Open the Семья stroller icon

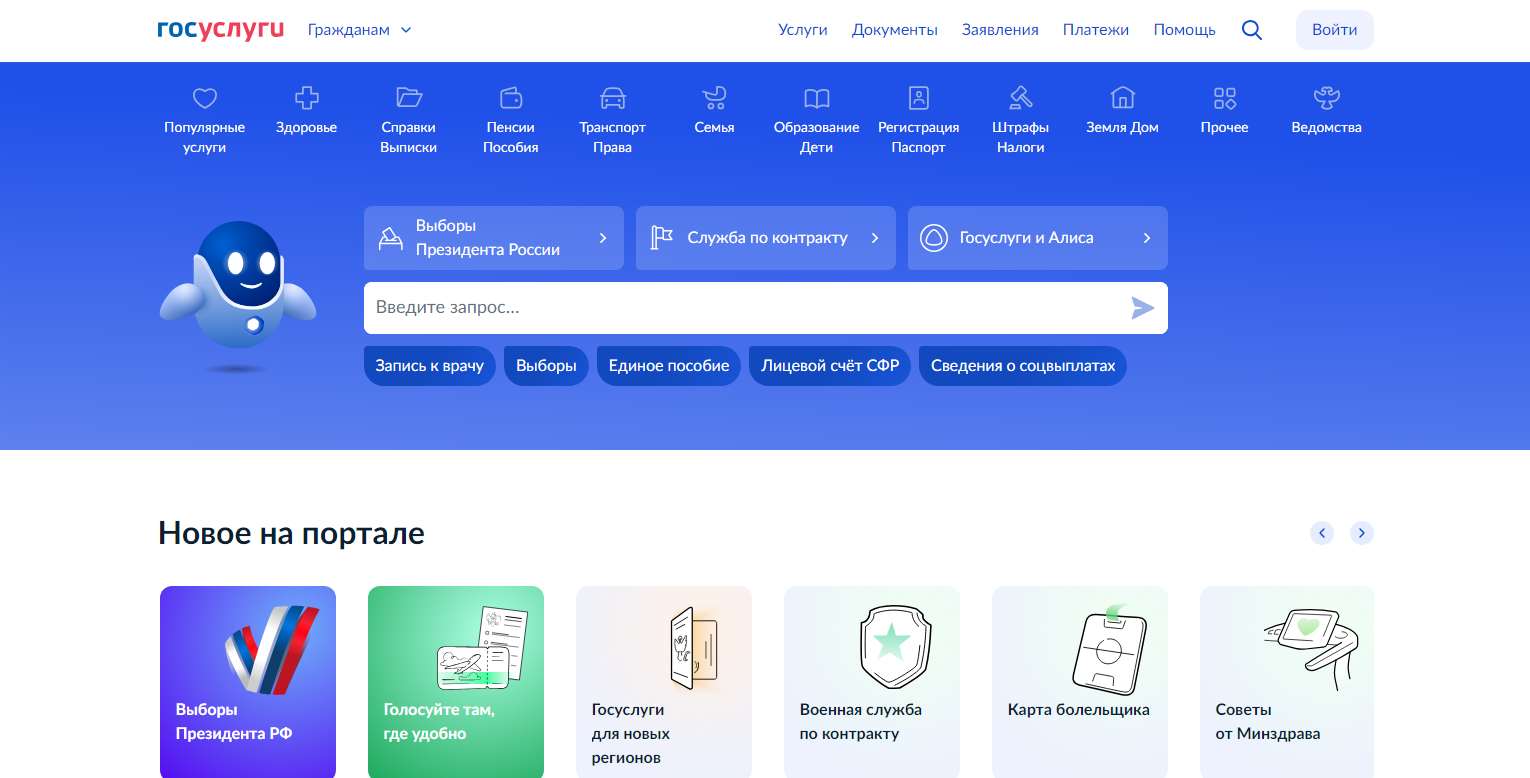point(715,98)
